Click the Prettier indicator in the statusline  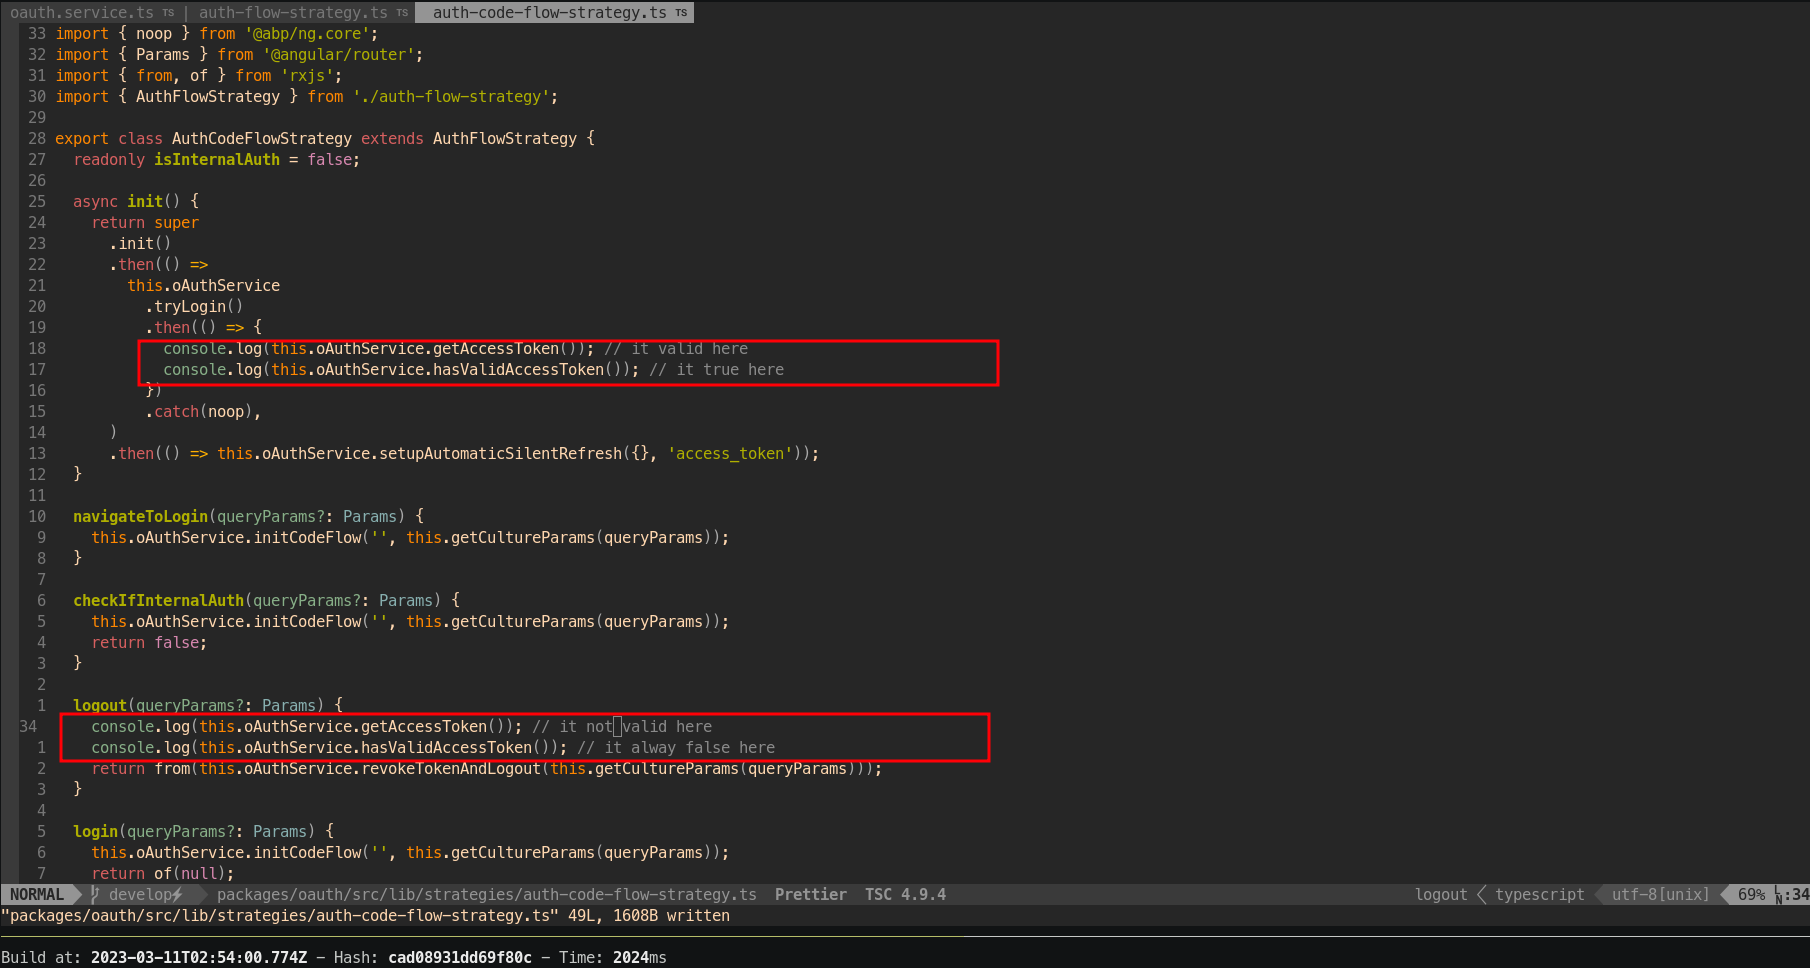click(810, 894)
